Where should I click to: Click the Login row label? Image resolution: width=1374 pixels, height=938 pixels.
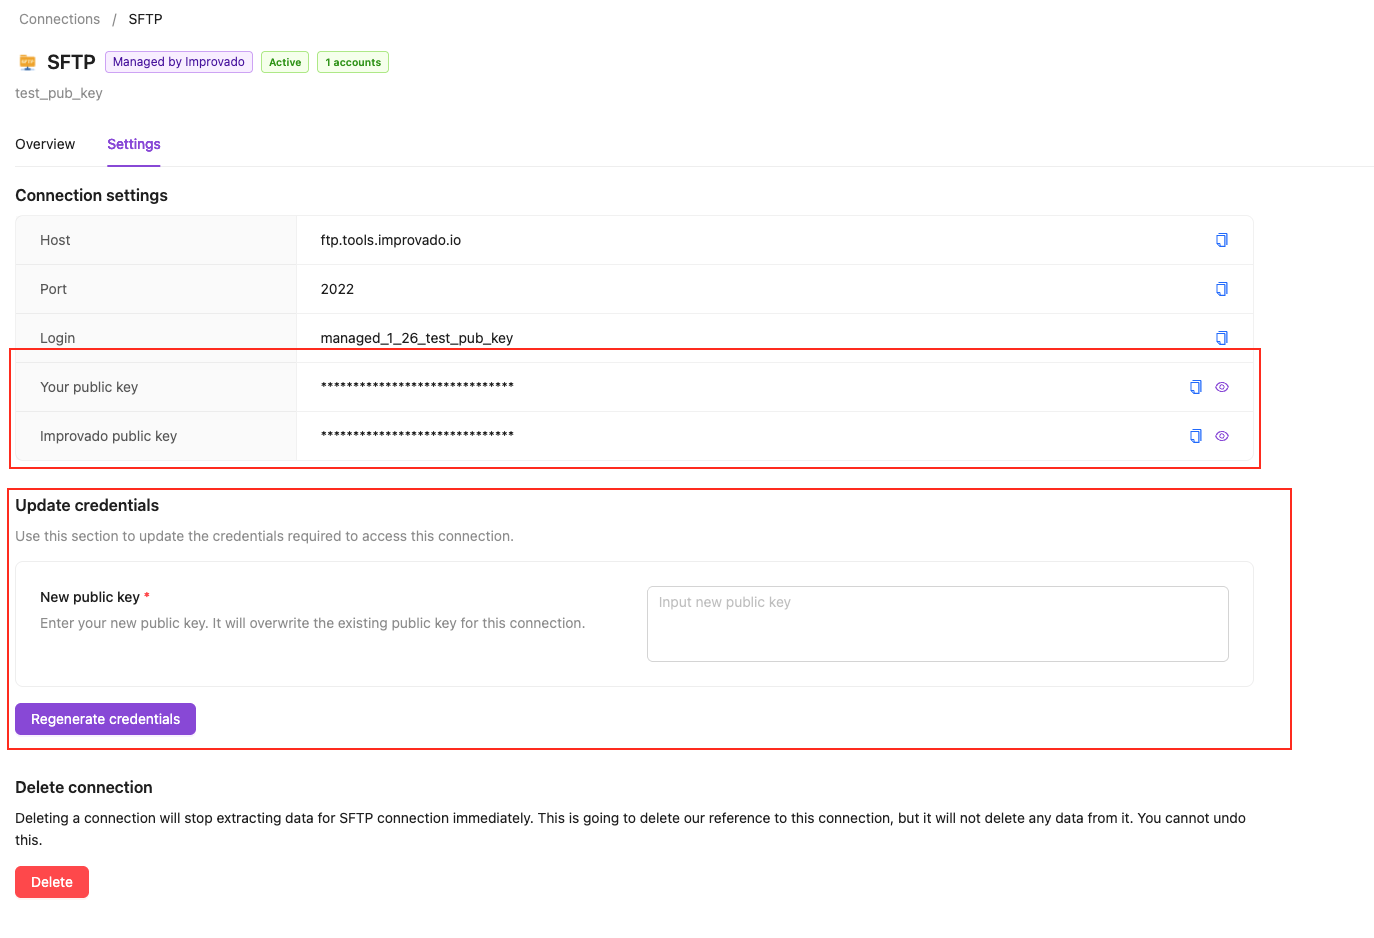click(57, 338)
